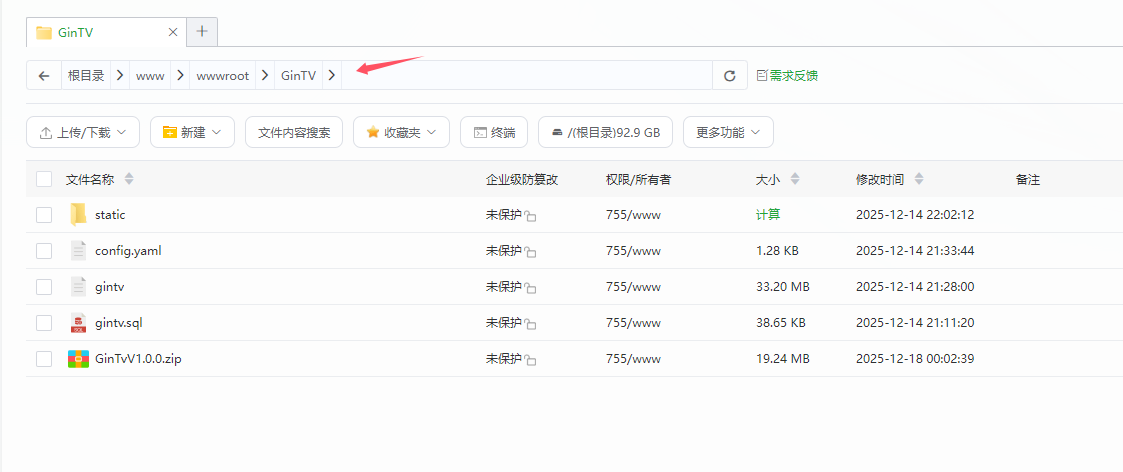This screenshot has height=472, width=1123.
Task: Click the 企业级防篡改 column header
Action: coord(522,180)
